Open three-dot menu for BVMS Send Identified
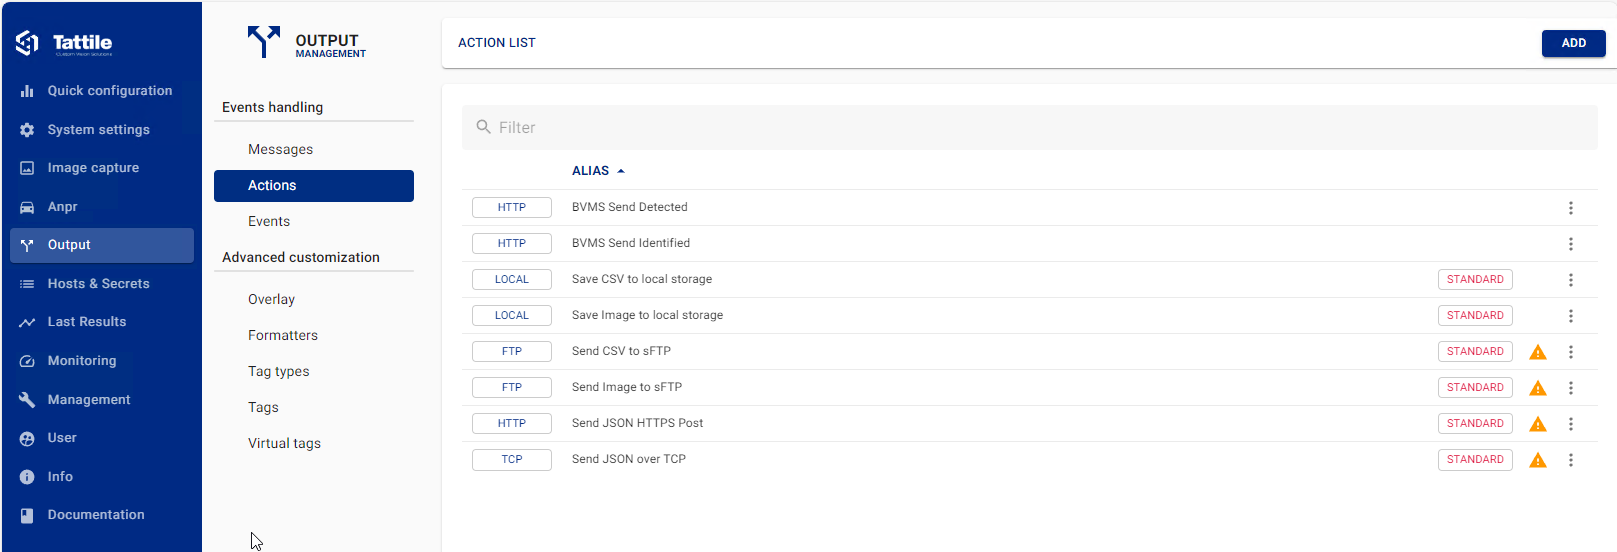Viewport: 1617px width, 552px height. point(1571,244)
